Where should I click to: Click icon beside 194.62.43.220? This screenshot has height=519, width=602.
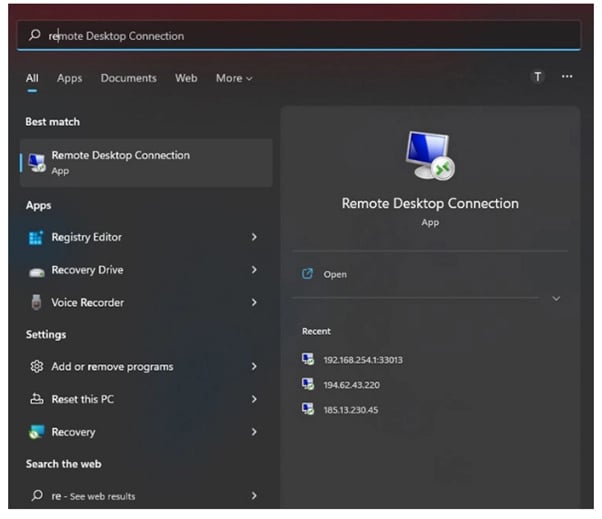(x=308, y=384)
